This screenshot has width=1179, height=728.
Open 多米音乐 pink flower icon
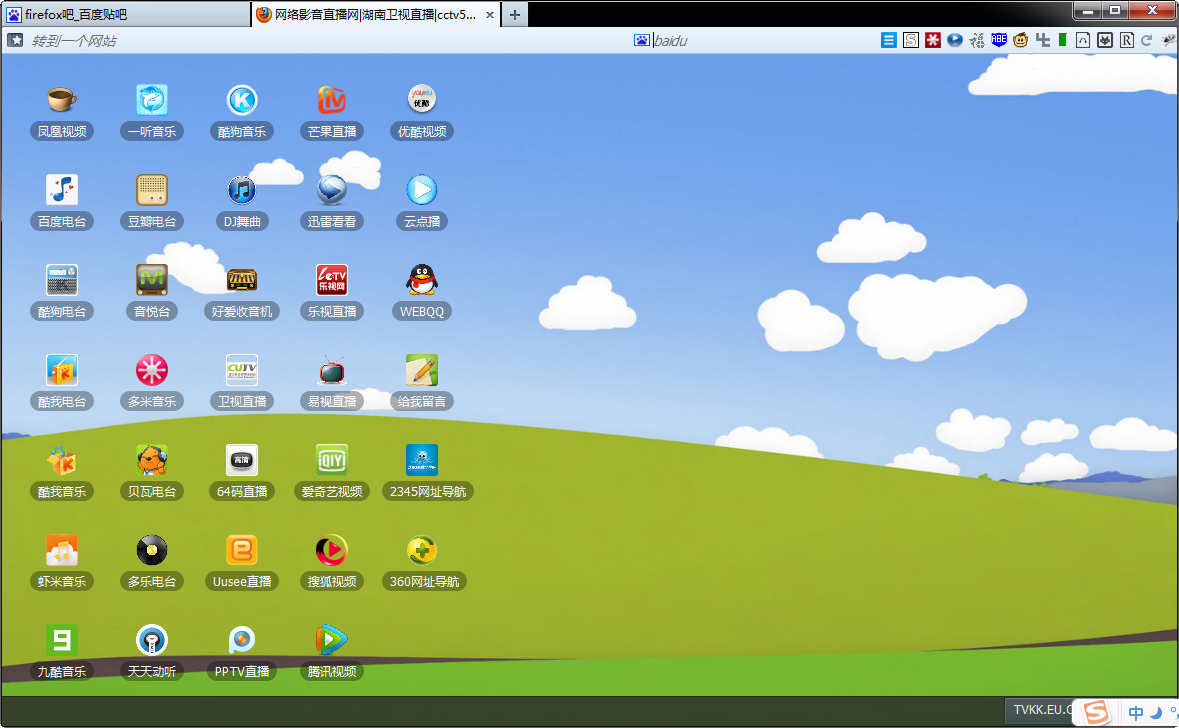coord(152,370)
